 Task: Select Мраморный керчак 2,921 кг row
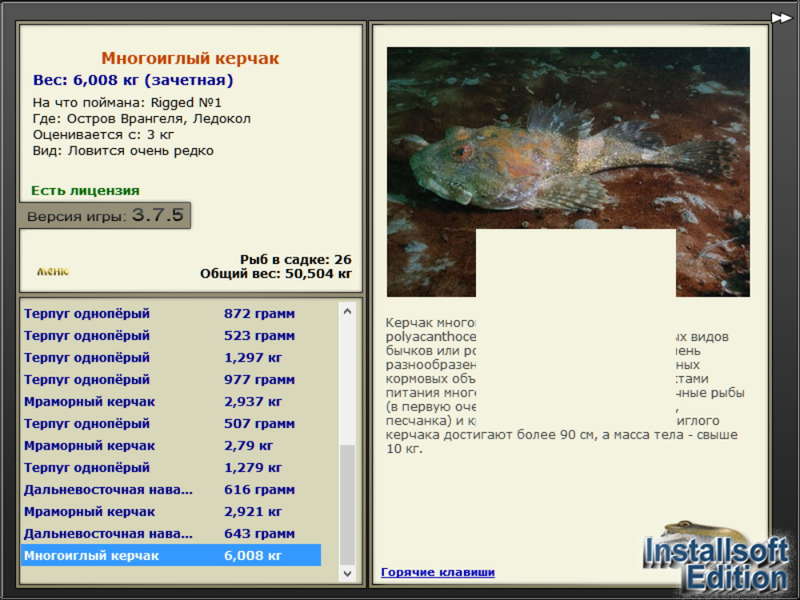[171, 511]
